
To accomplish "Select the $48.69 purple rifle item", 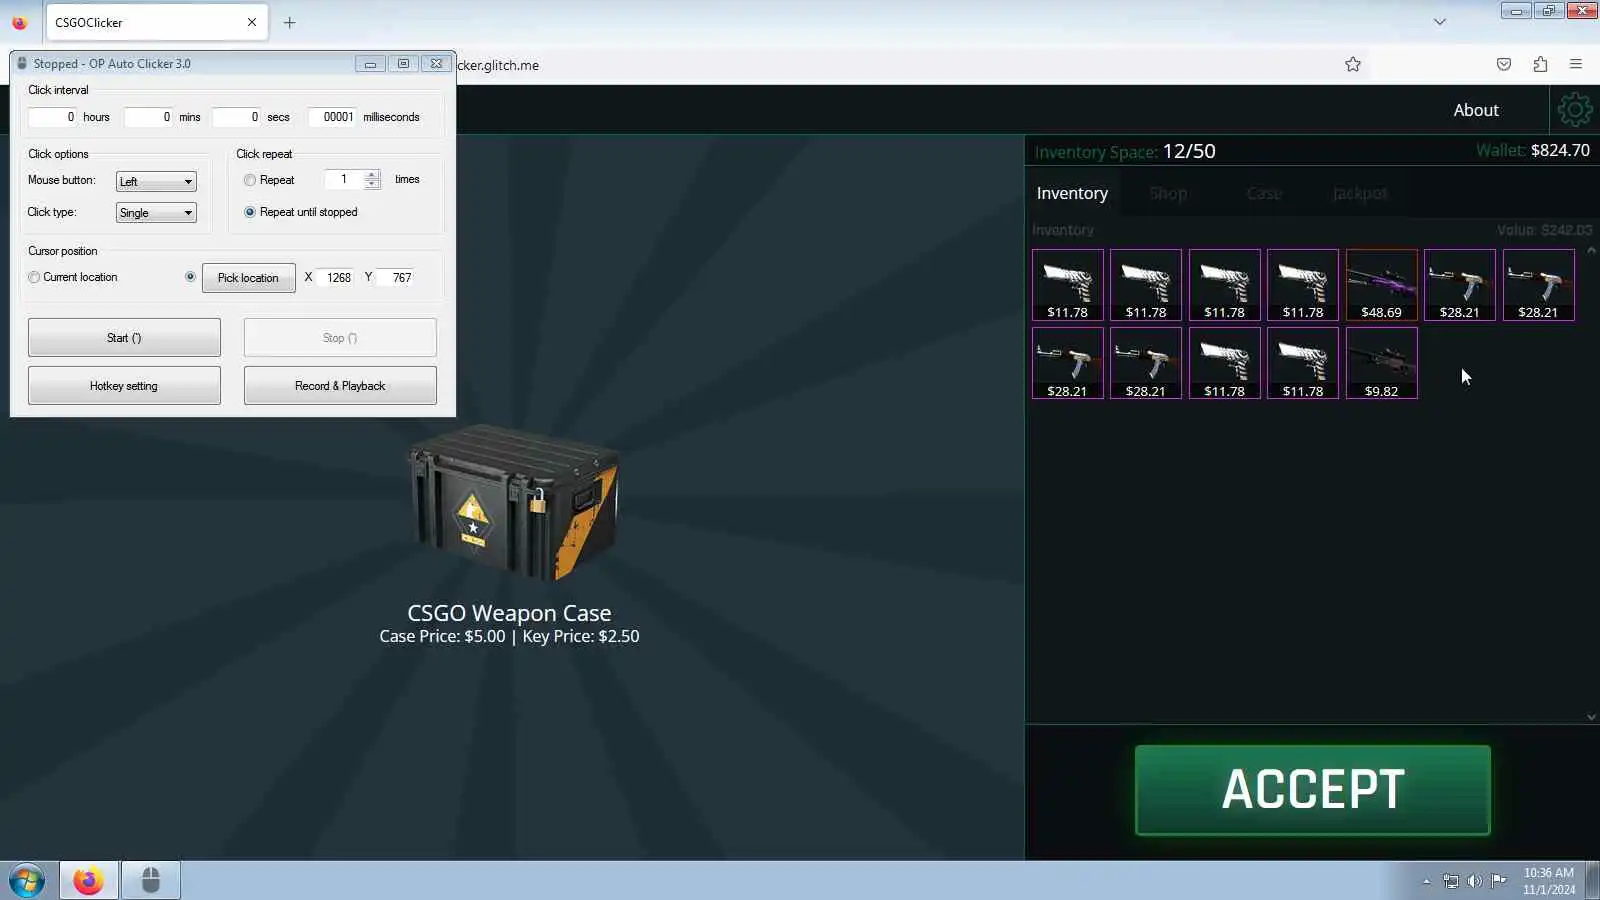I will tap(1381, 285).
